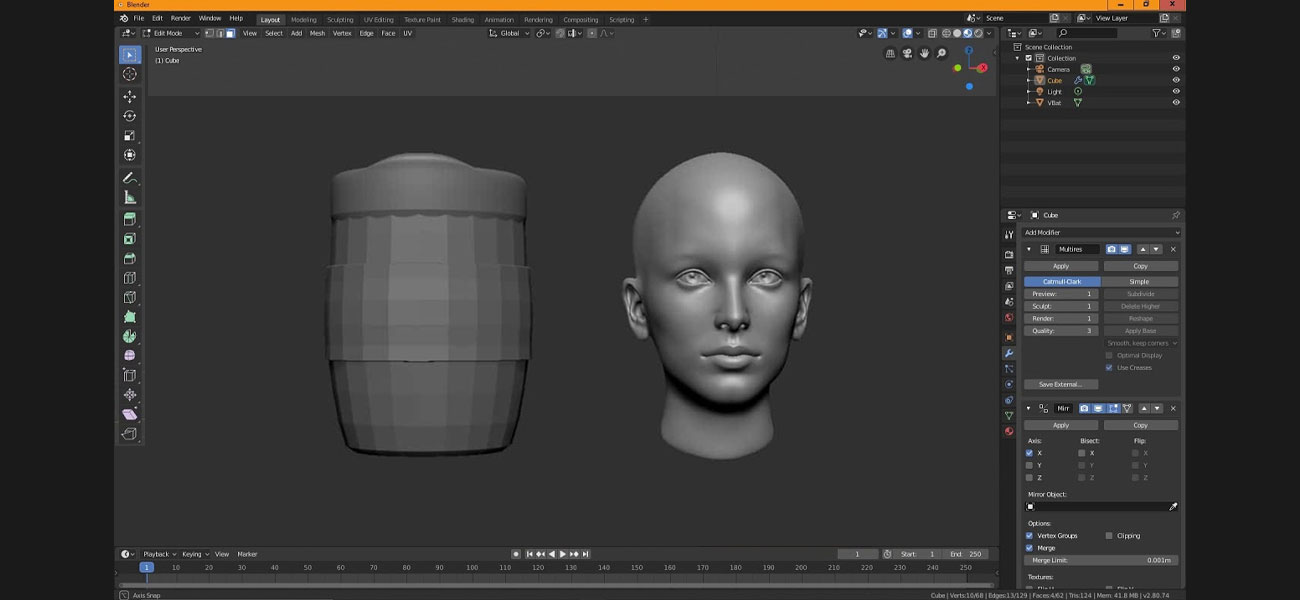Viewport: 1300px width, 600px height.
Task: Toggle proportional editing in the header
Action: [x=594, y=33]
